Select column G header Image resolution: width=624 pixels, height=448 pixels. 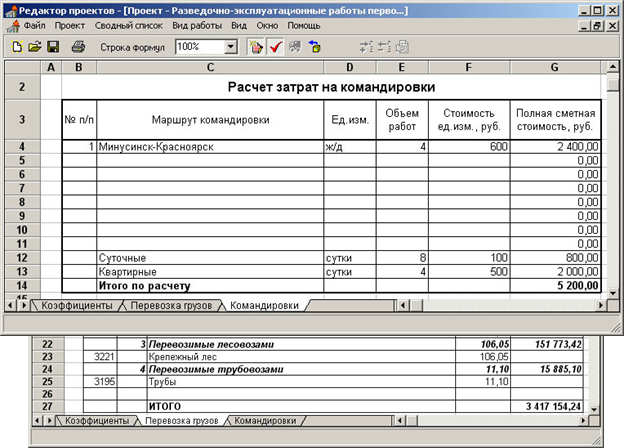pyautogui.click(x=554, y=67)
